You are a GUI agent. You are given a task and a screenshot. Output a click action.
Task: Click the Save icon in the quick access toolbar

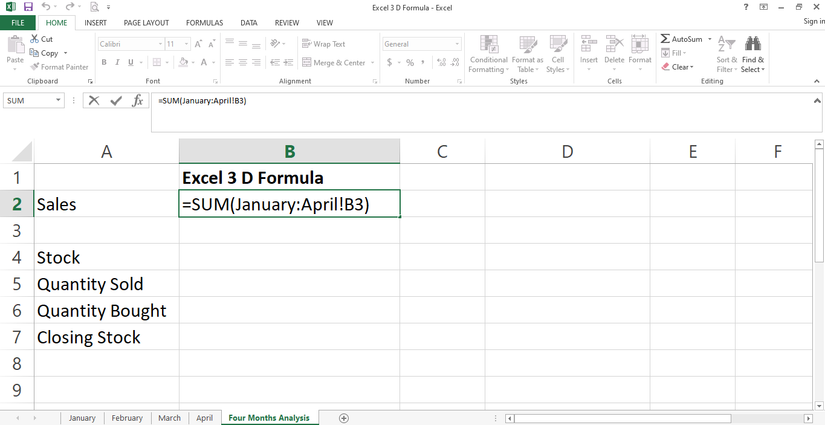[27, 7]
